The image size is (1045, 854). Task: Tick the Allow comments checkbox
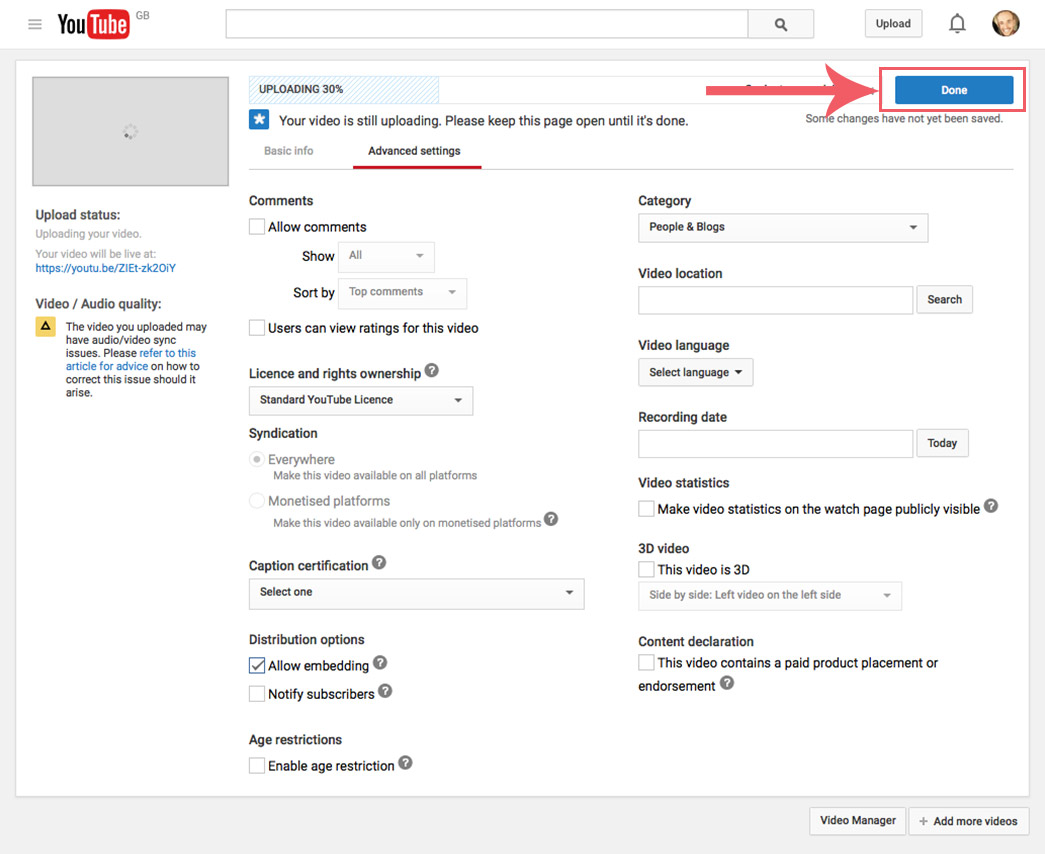257,227
